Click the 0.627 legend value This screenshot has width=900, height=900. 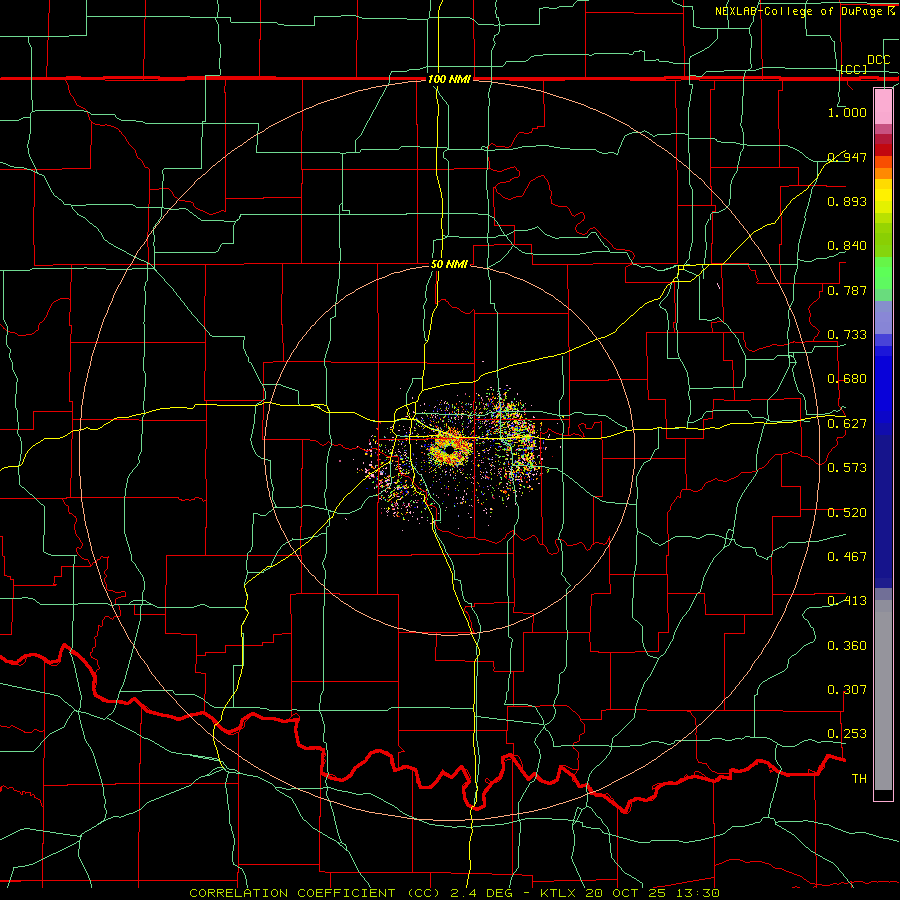click(847, 424)
